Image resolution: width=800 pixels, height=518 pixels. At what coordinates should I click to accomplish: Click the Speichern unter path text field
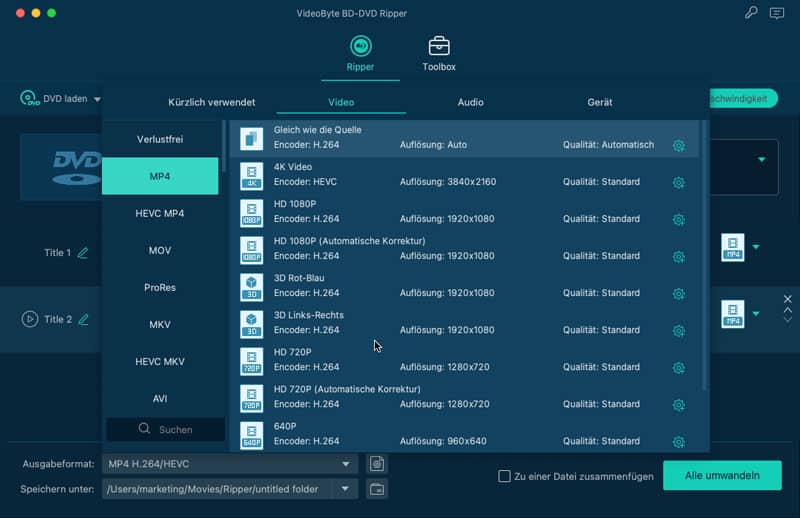coord(217,489)
